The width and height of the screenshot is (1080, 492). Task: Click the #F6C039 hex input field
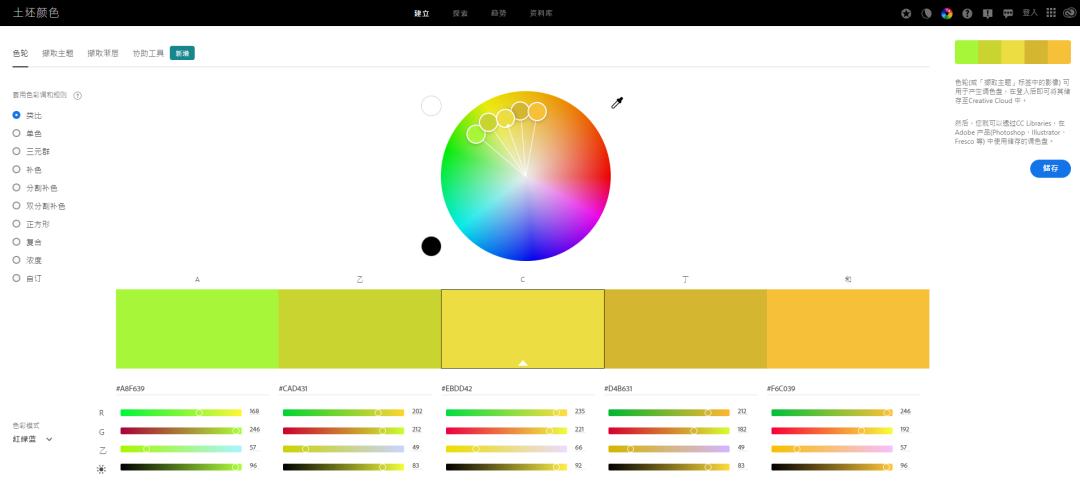coord(844,389)
